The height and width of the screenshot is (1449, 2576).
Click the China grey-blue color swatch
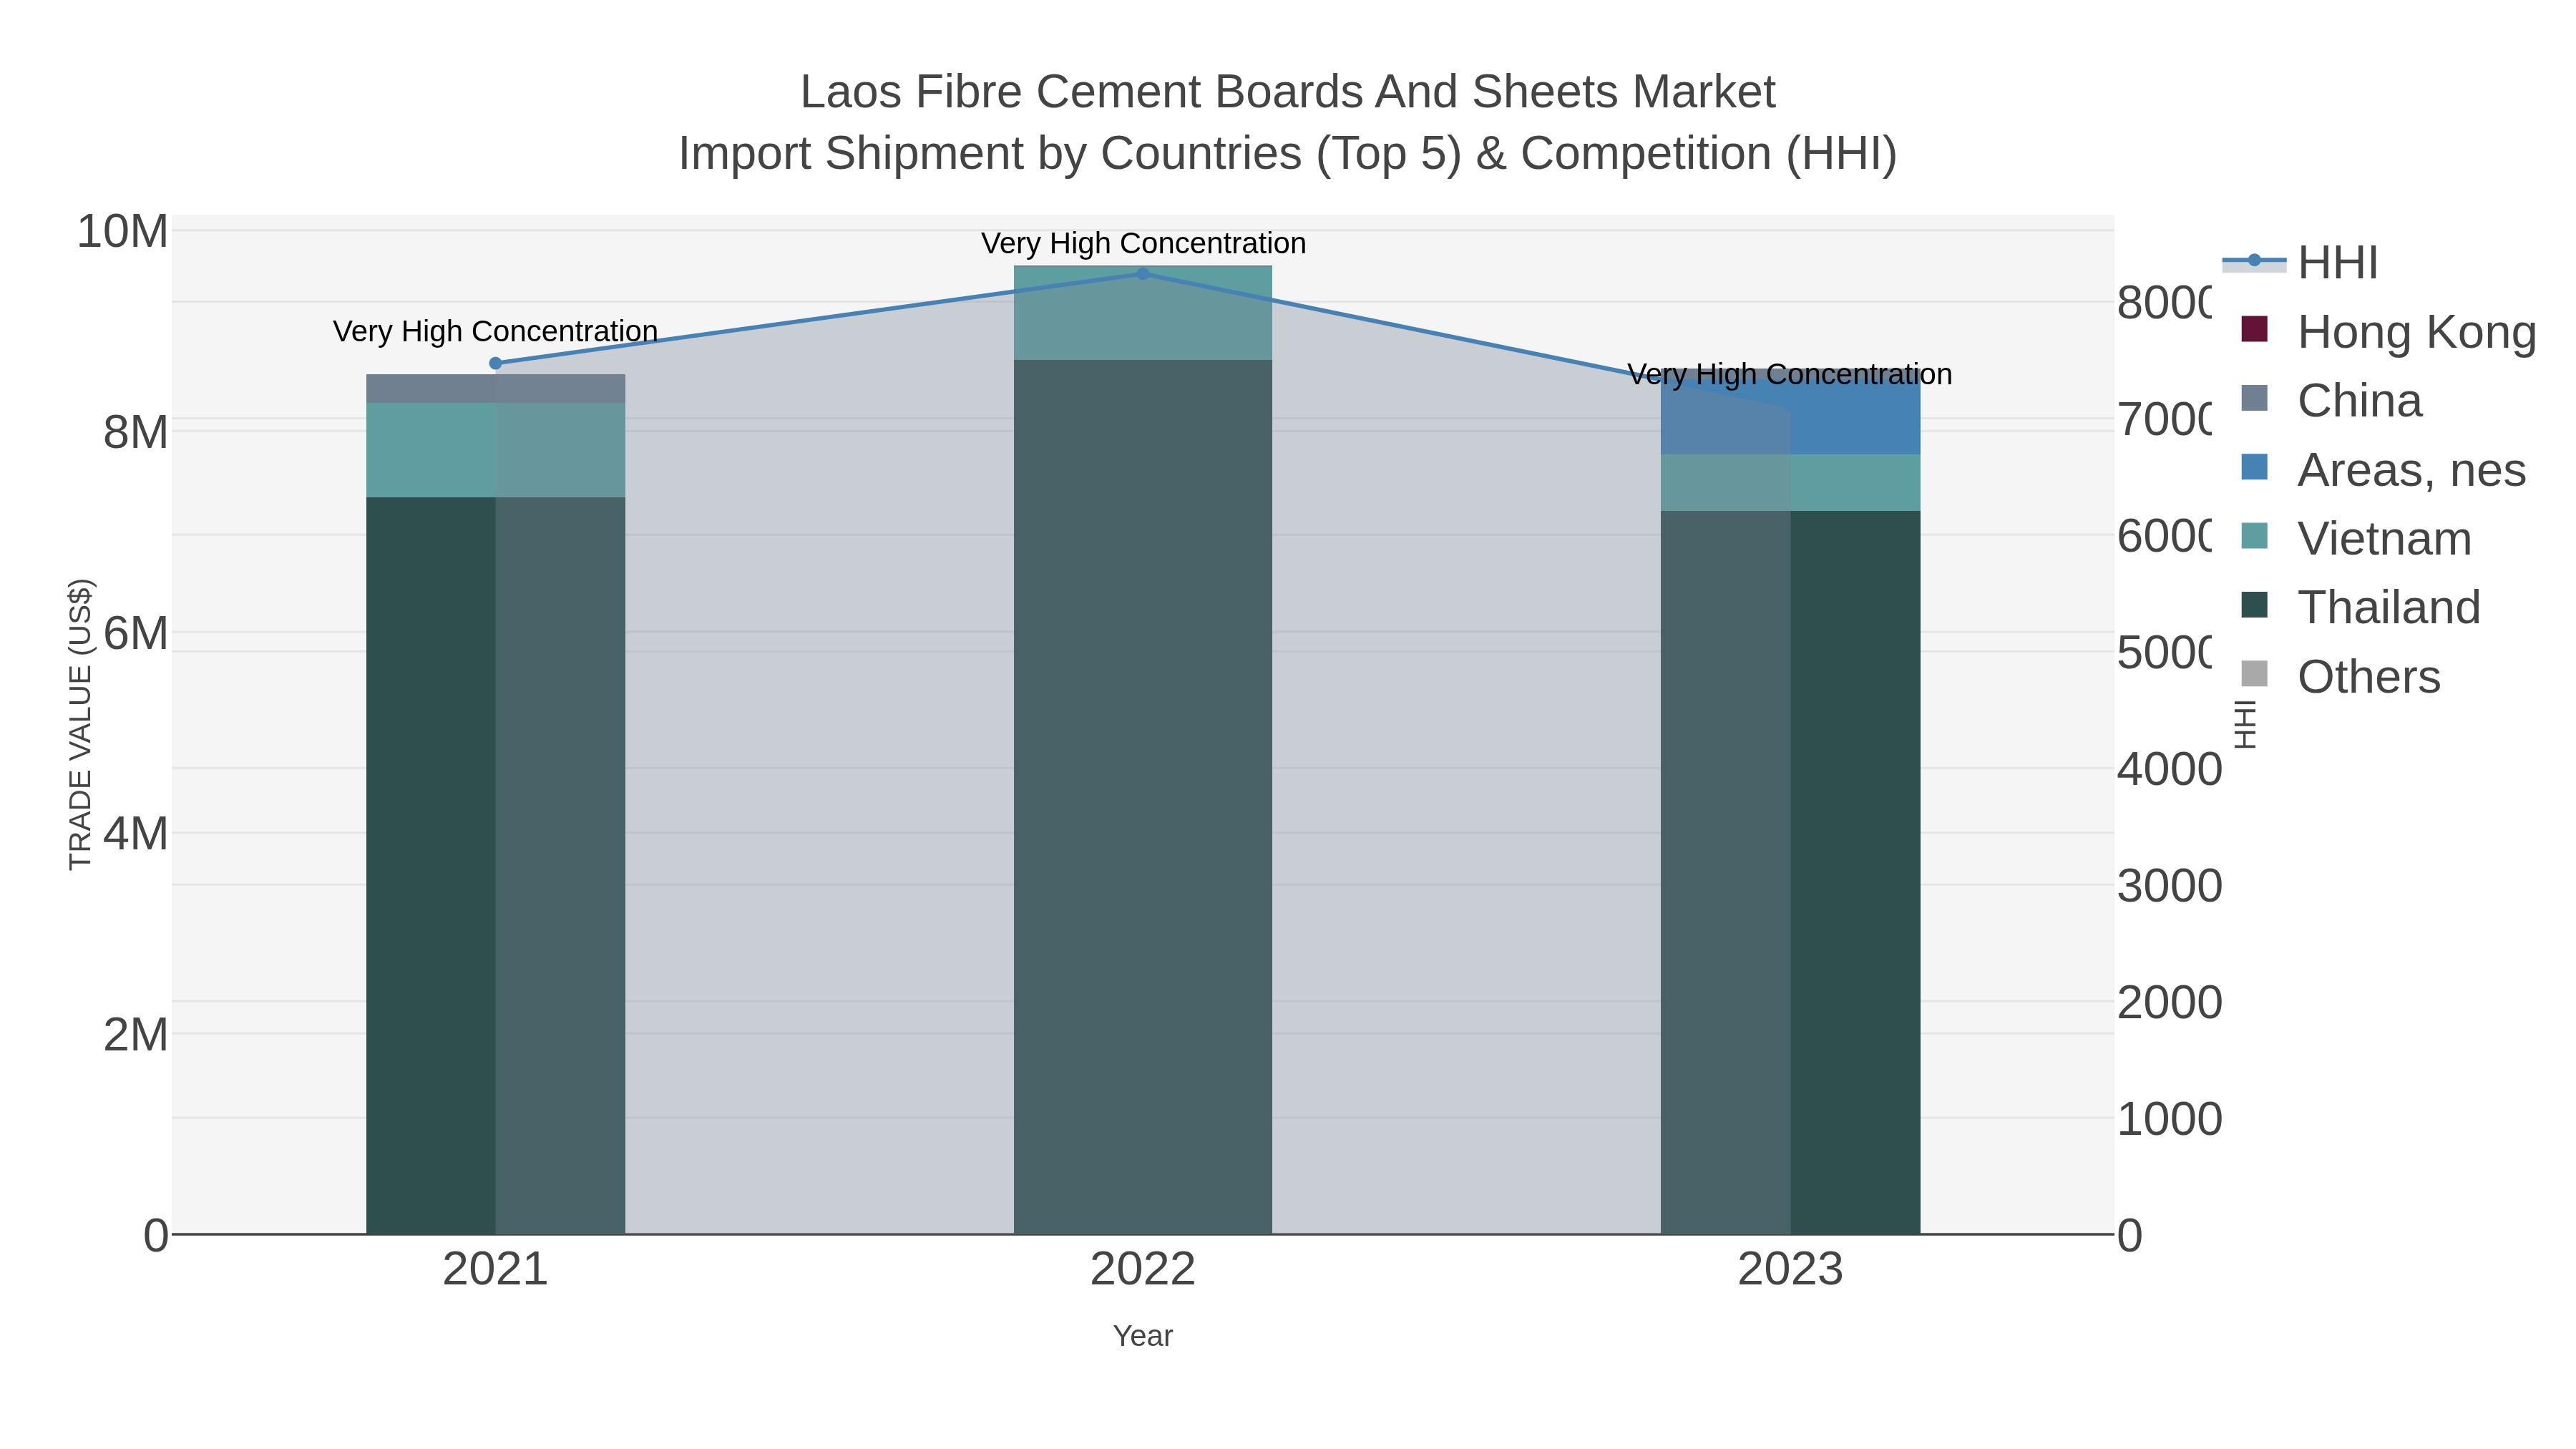(2254, 397)
